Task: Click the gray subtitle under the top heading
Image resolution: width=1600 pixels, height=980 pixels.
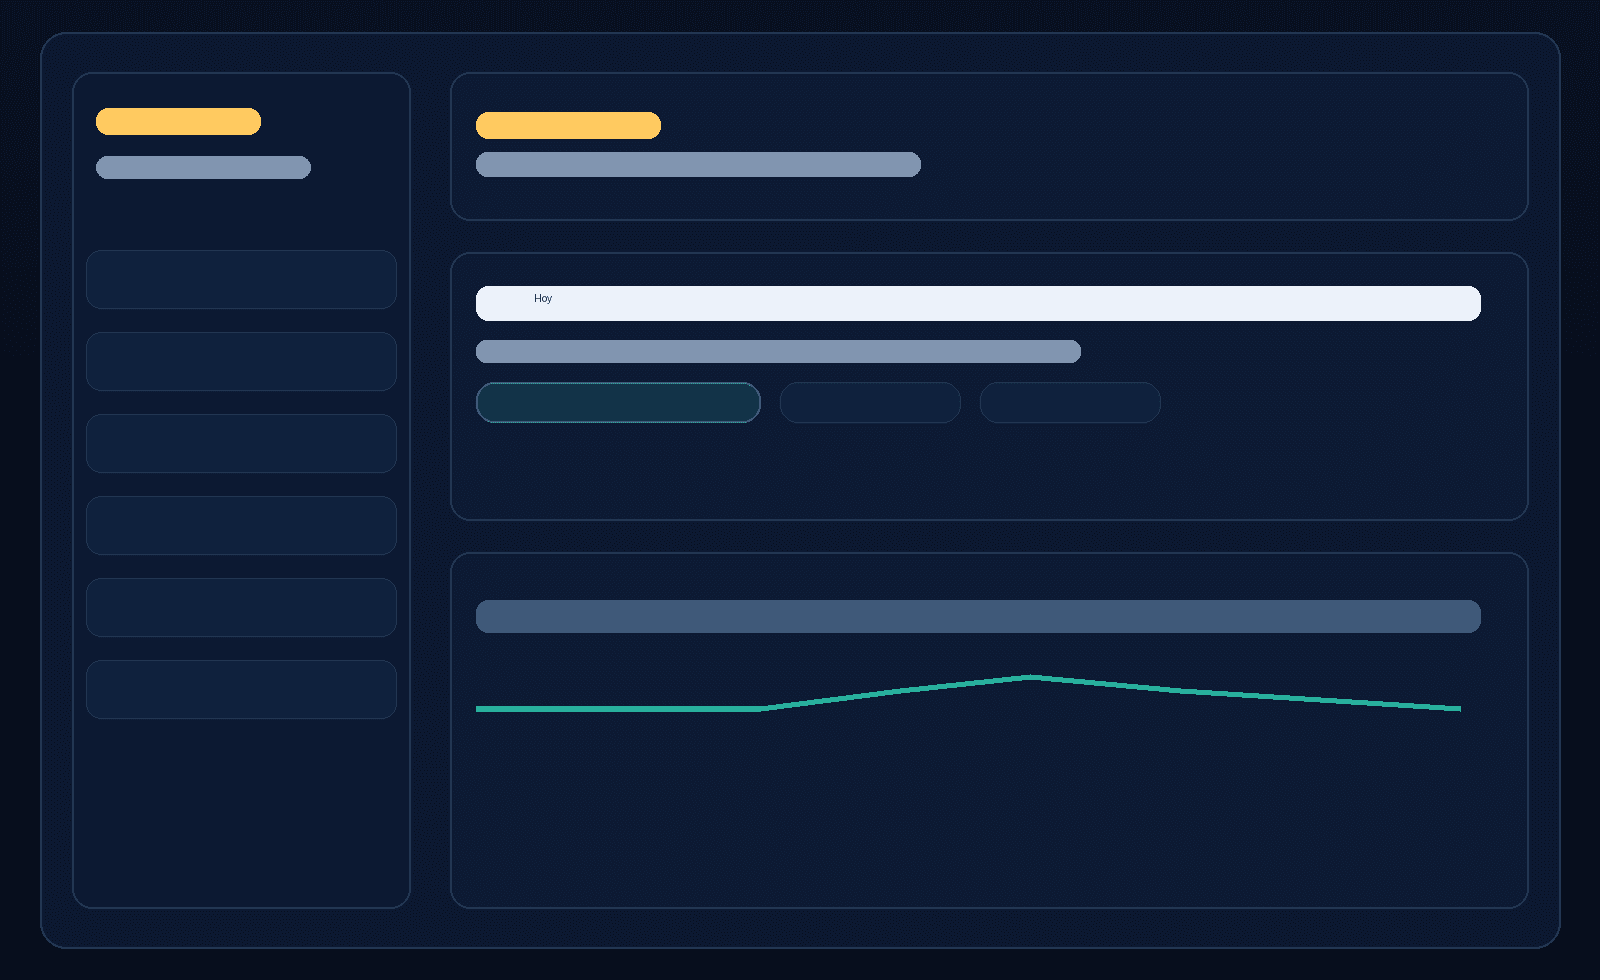Action: click(698, 164)
